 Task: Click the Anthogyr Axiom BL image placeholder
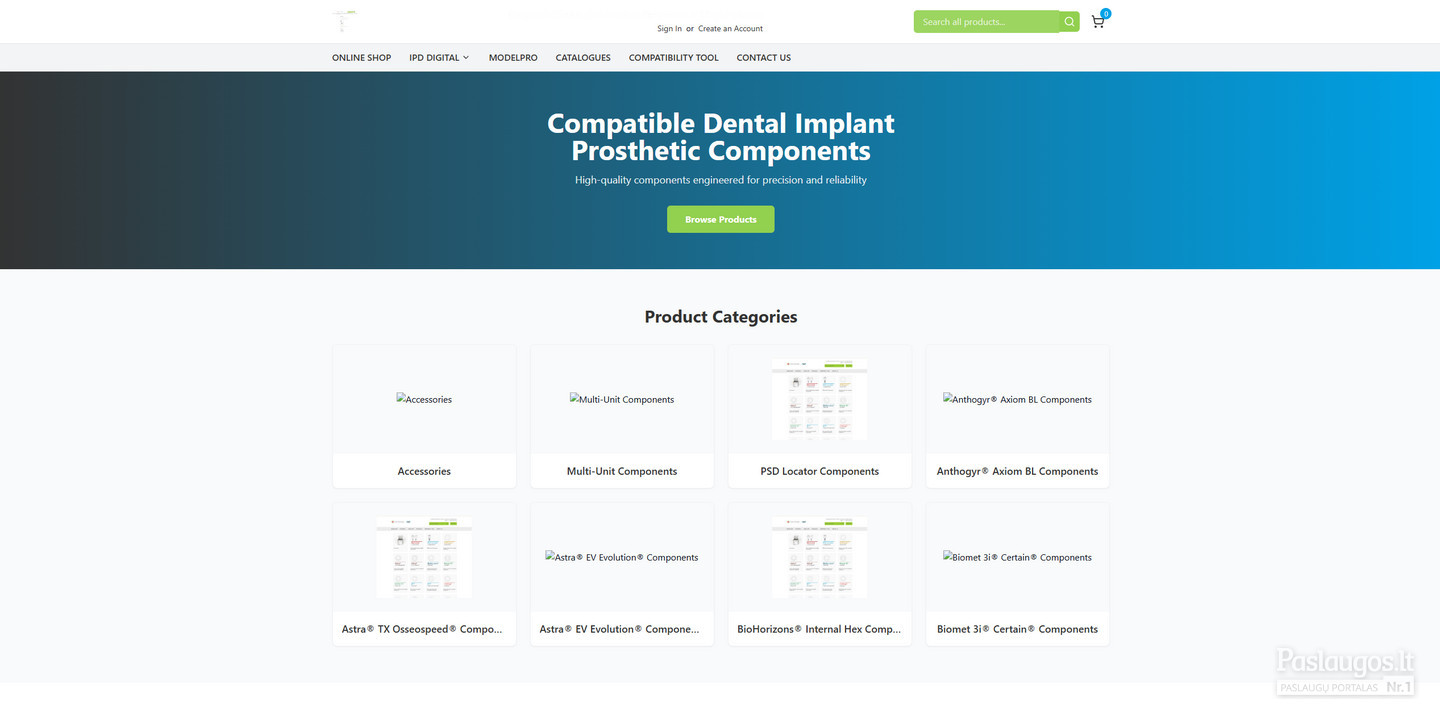(1017, 399)
